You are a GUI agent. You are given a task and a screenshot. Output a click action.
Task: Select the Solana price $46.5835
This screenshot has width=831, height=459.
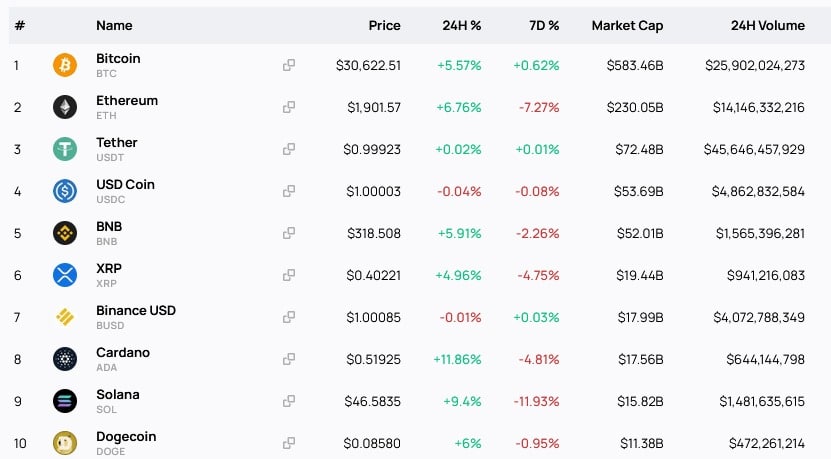(x=373, y=401)
